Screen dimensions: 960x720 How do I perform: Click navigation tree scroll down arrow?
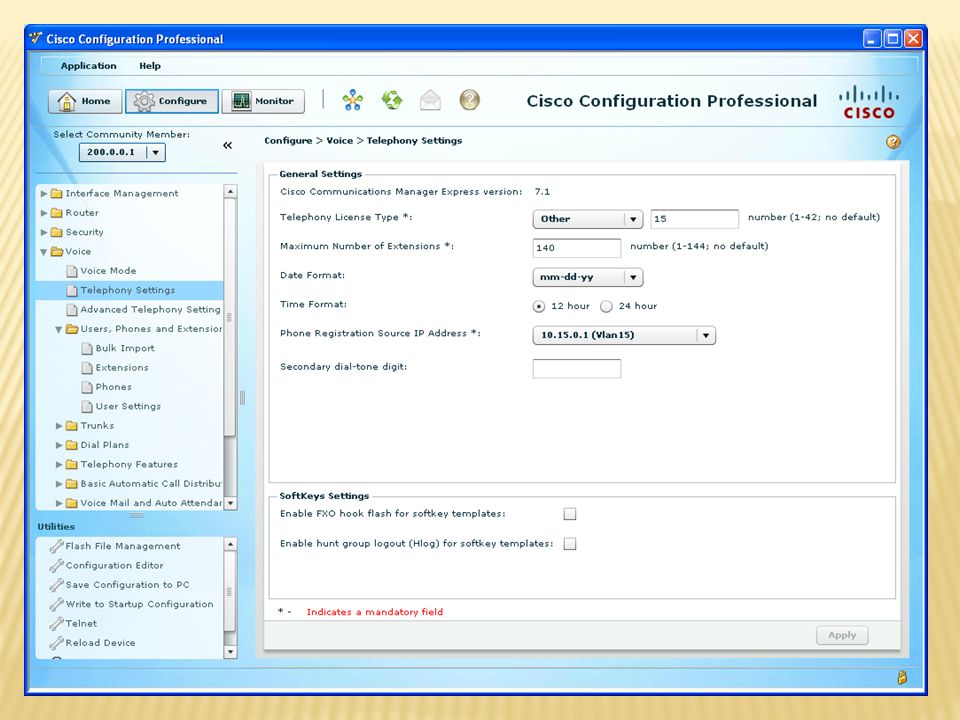point(230,503)
